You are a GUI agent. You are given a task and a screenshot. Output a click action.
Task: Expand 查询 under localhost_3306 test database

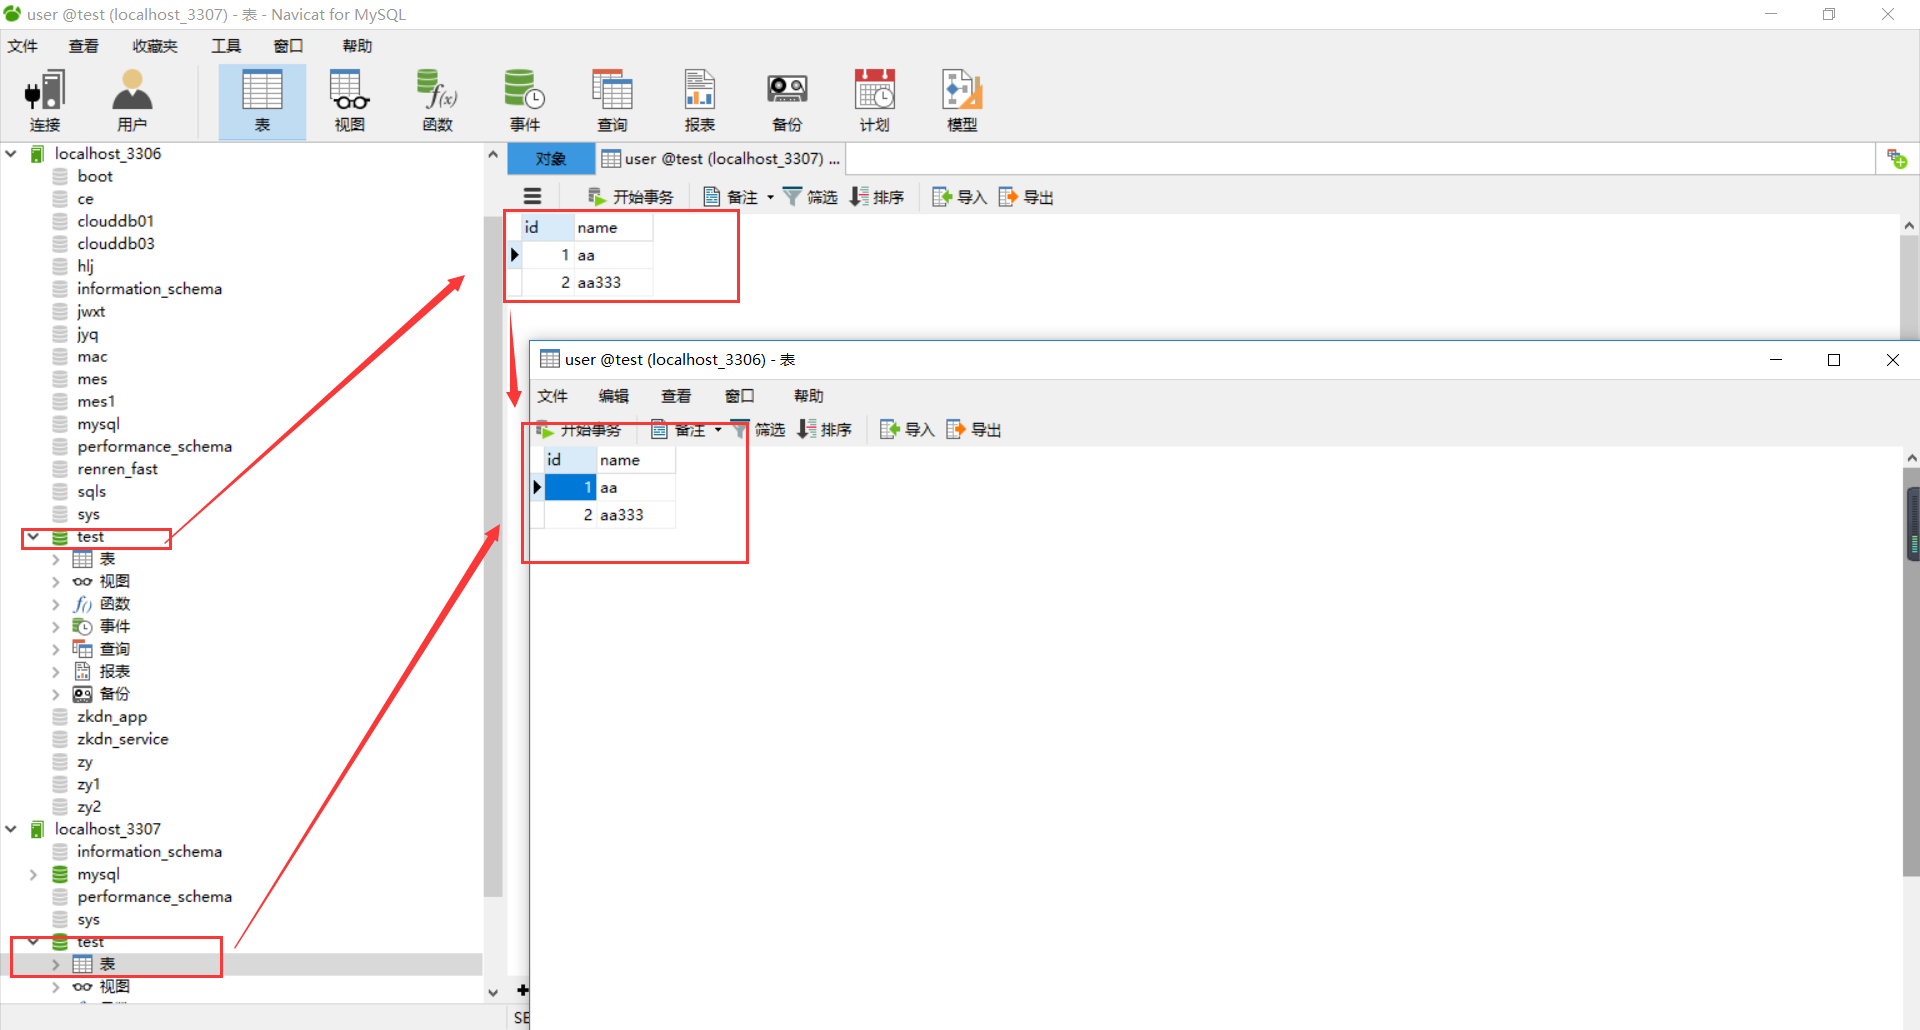pyautogui.click(x=56, y=649)
